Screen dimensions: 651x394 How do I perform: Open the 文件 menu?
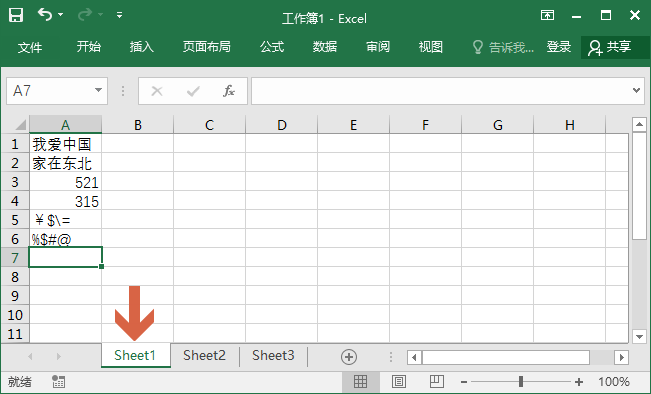(x=30, y=47)
